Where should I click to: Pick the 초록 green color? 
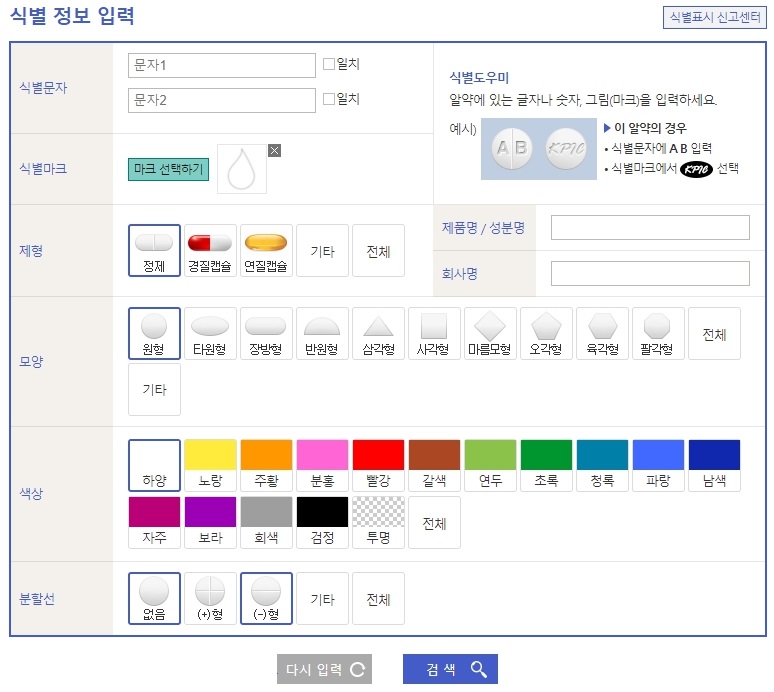click(546, 465)
